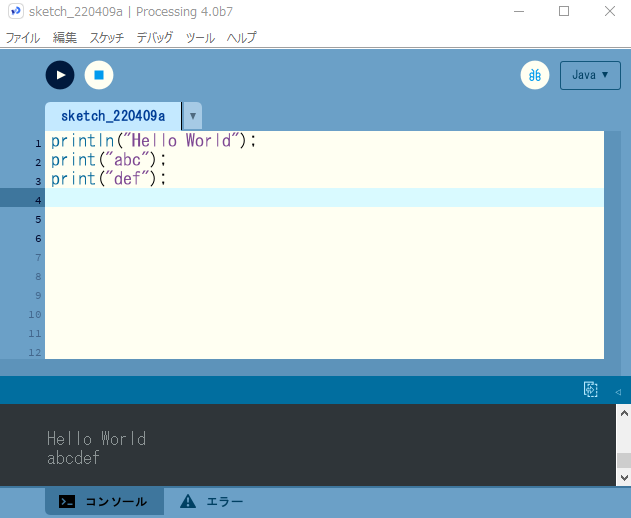Switch to the コンソール tab
The width and height of the screenshot is (631, 518).
104,502
